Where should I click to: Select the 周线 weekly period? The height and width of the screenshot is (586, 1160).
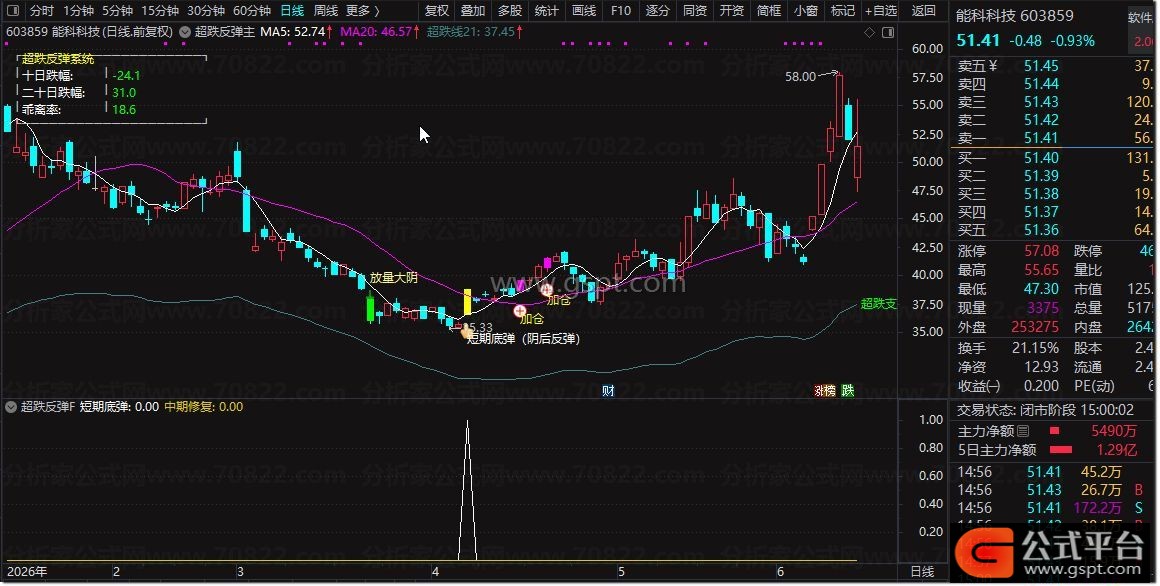[326, 10]
